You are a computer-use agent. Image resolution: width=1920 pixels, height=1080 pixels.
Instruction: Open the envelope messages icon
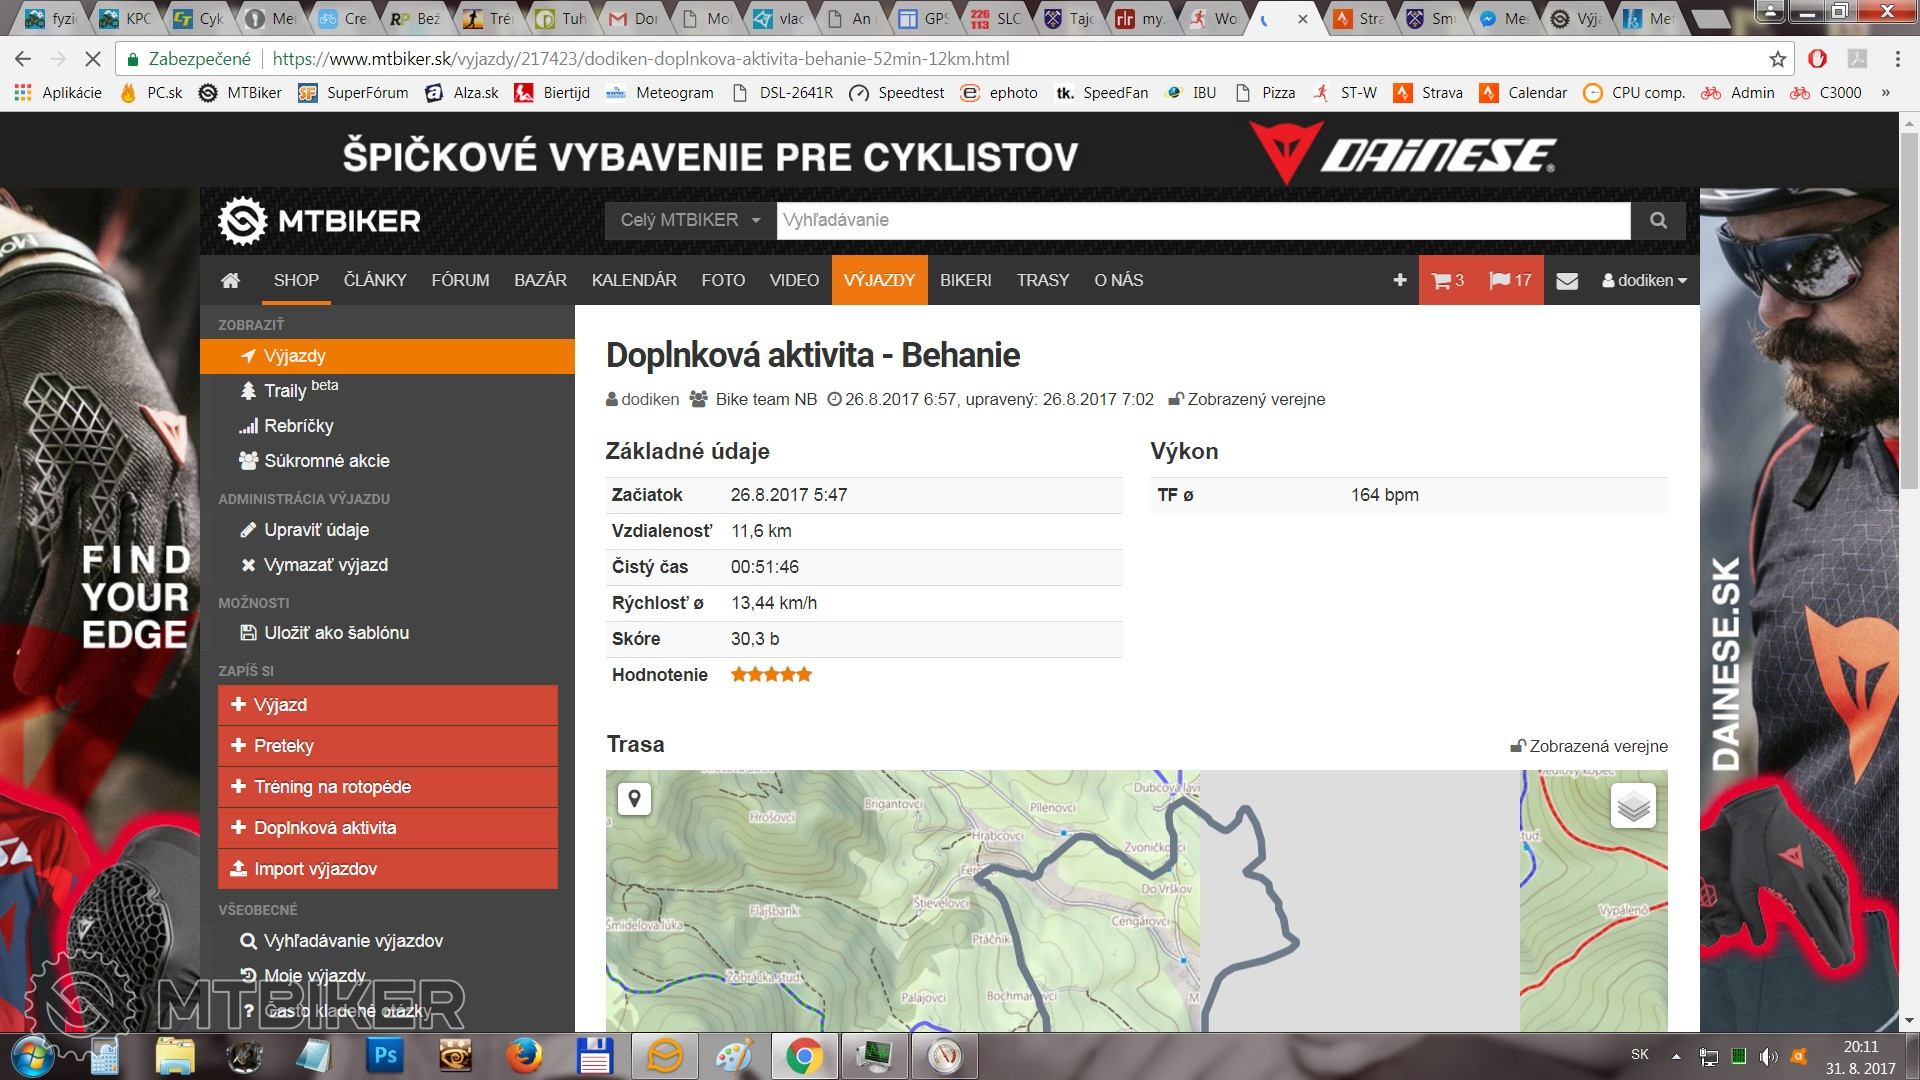click(x=1567, y=281)
